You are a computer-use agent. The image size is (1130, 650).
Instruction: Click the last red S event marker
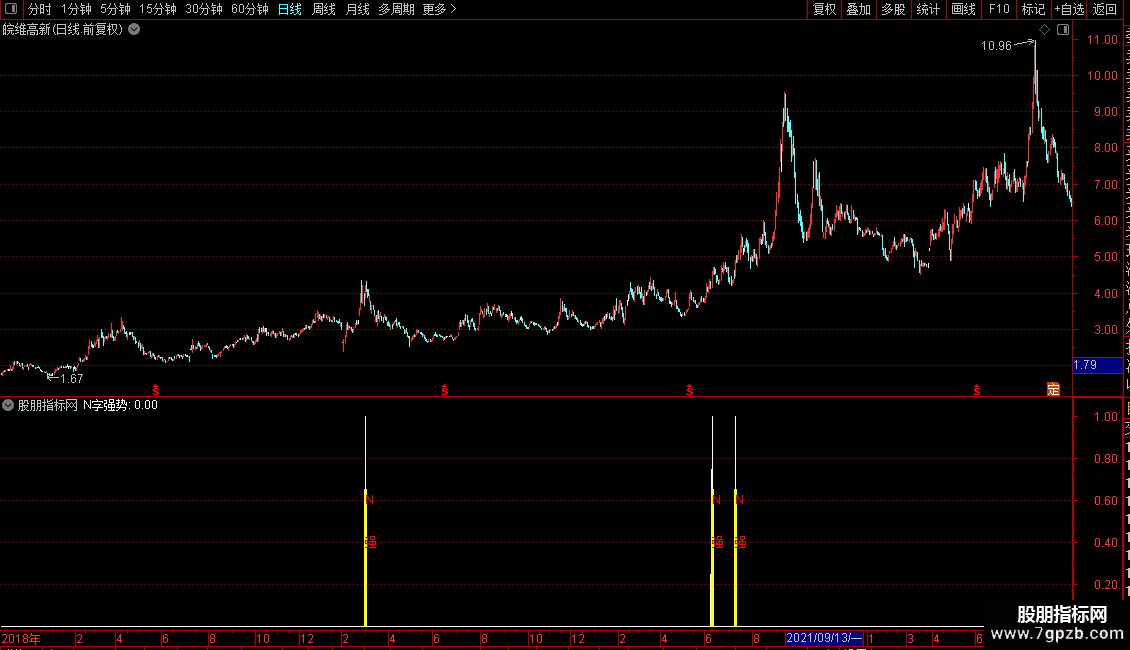tap(976, 390)
